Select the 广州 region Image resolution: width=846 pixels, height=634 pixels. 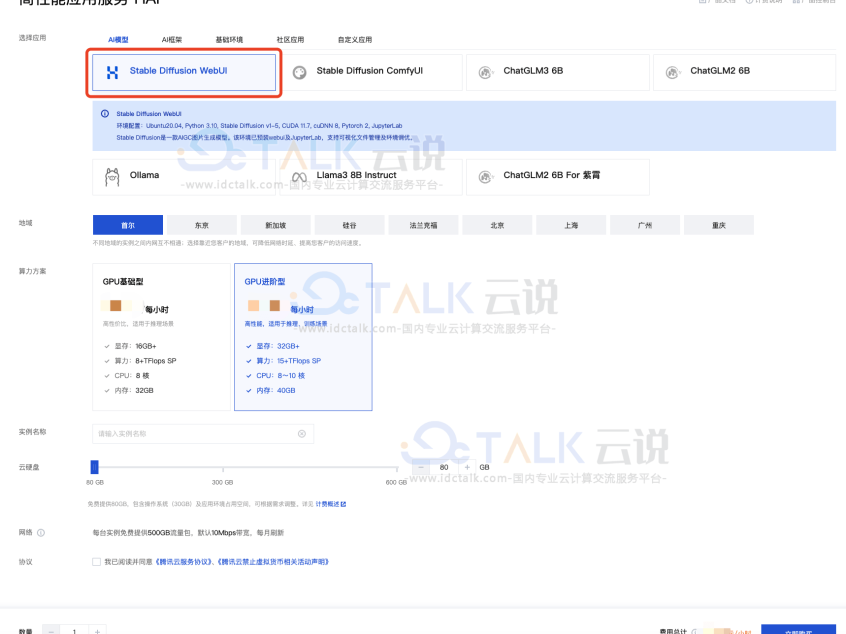coord(645,225)
